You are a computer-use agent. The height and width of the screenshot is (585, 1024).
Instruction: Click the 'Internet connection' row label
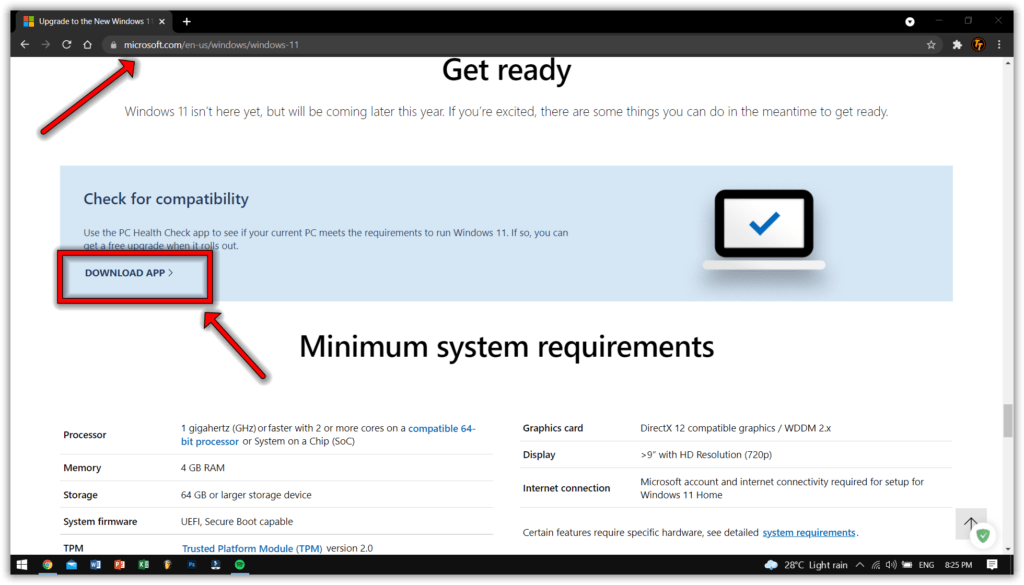(566, 488)
